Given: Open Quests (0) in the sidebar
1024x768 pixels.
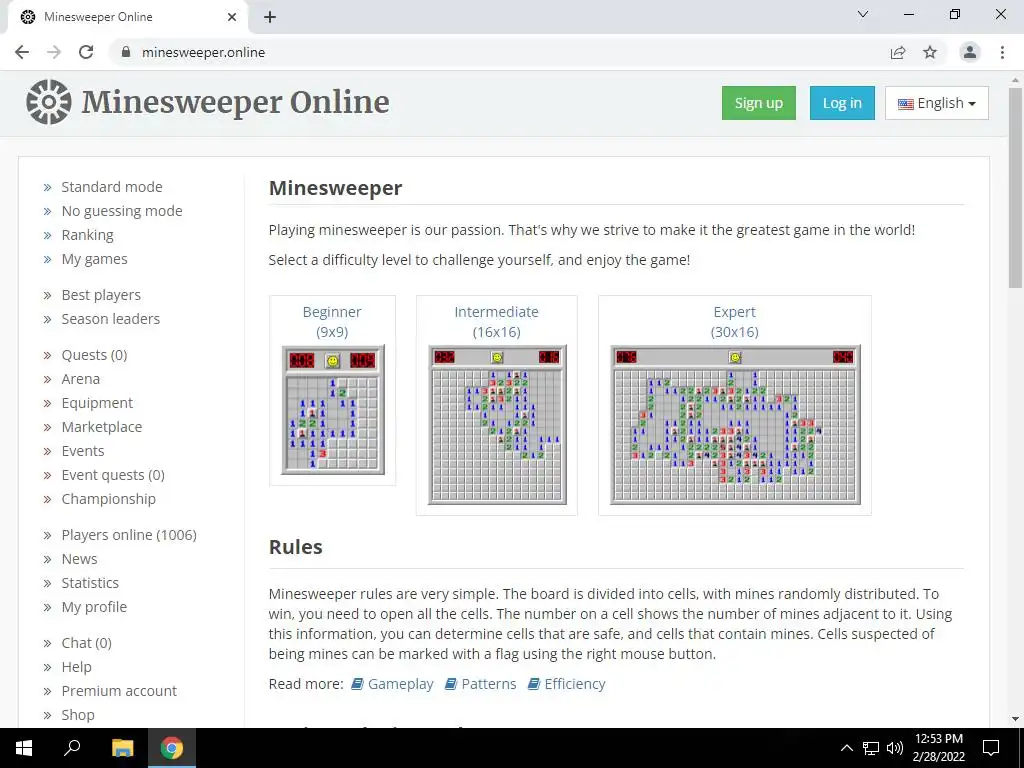Looking at the screenshot, I should pyautogui.click(x=94, y=355).
